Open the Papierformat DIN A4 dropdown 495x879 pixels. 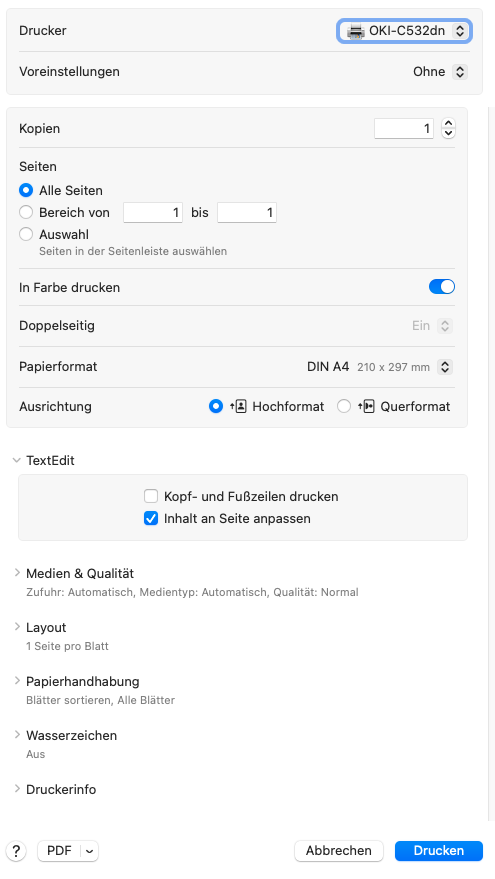tap(380, 367)
